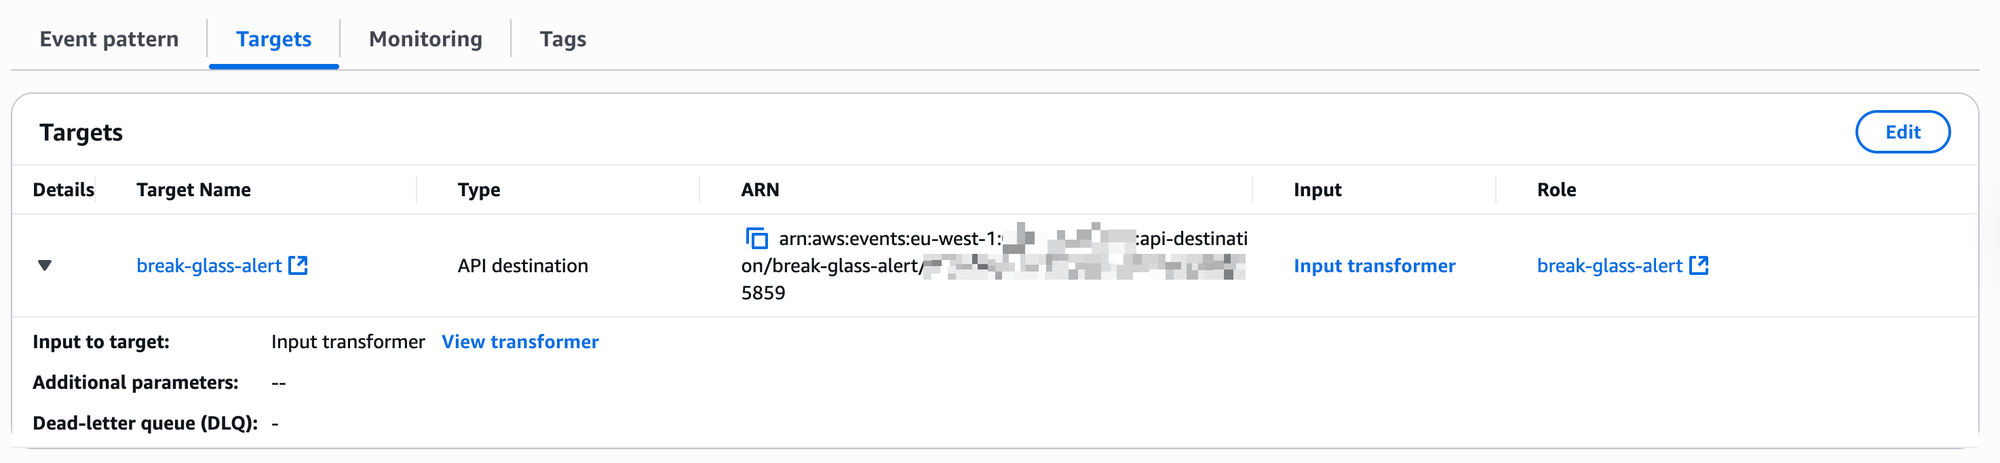Open break-glass-alert target name link
Viewport: 2000px width, 463px height.
[209, 266]
